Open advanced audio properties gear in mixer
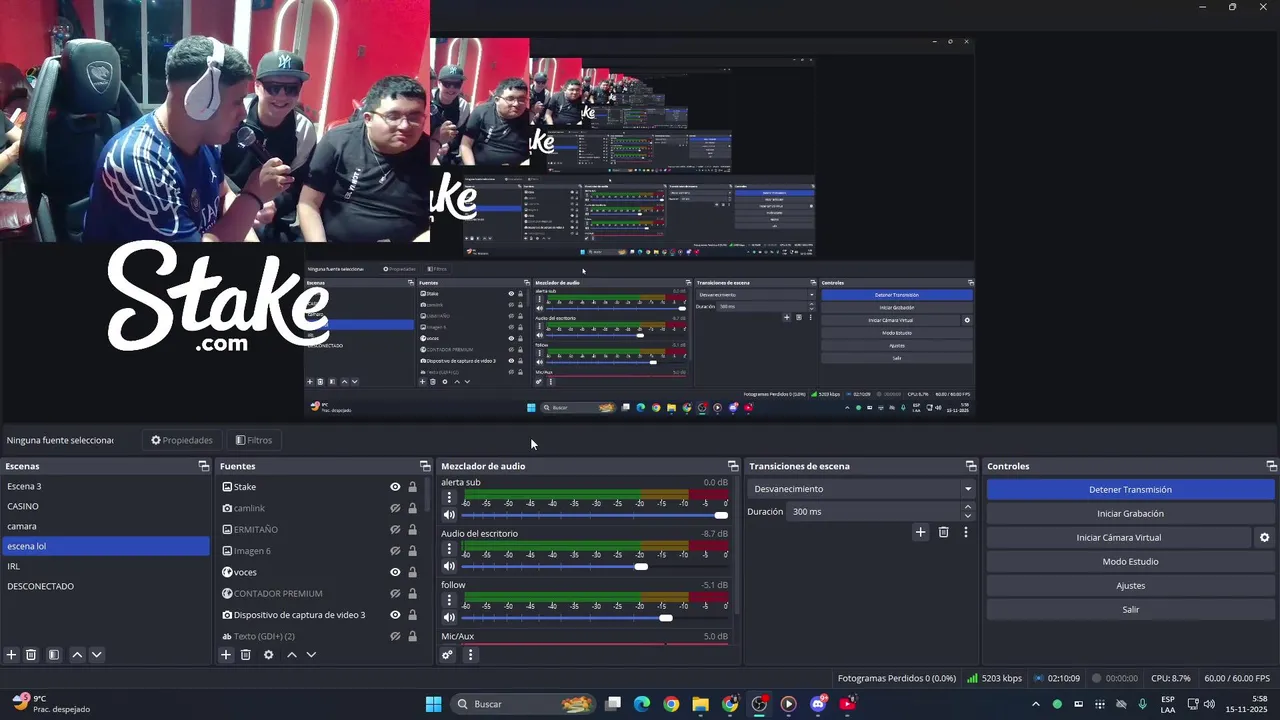Viewport: 1280px width, 720px height. coord(447,655)
